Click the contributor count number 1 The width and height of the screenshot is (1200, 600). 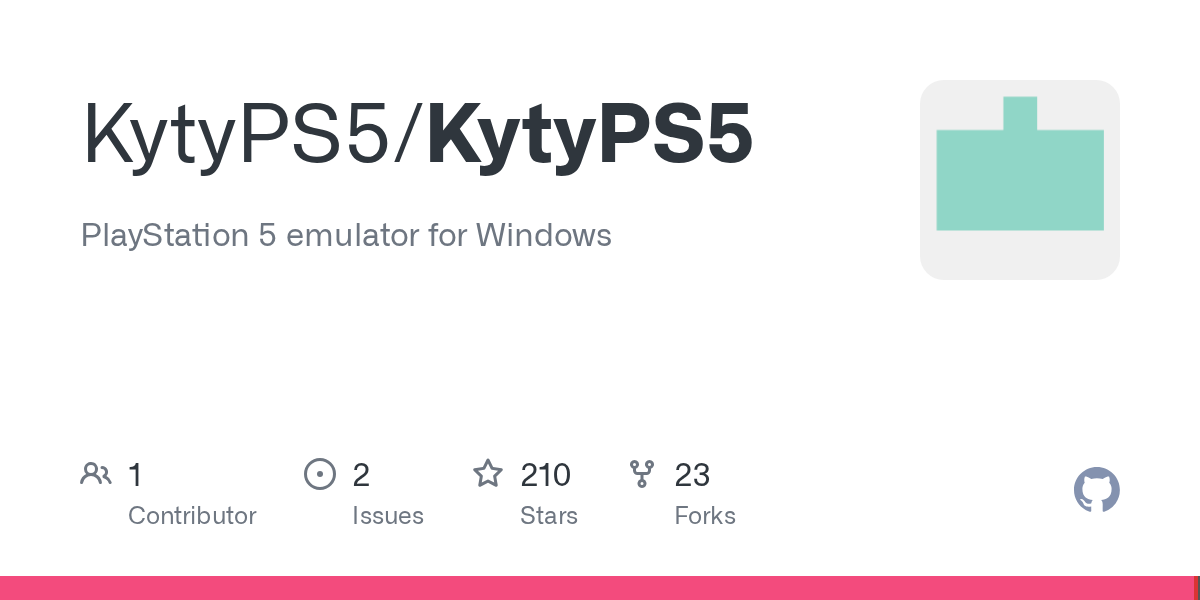(x=136, y=475)
